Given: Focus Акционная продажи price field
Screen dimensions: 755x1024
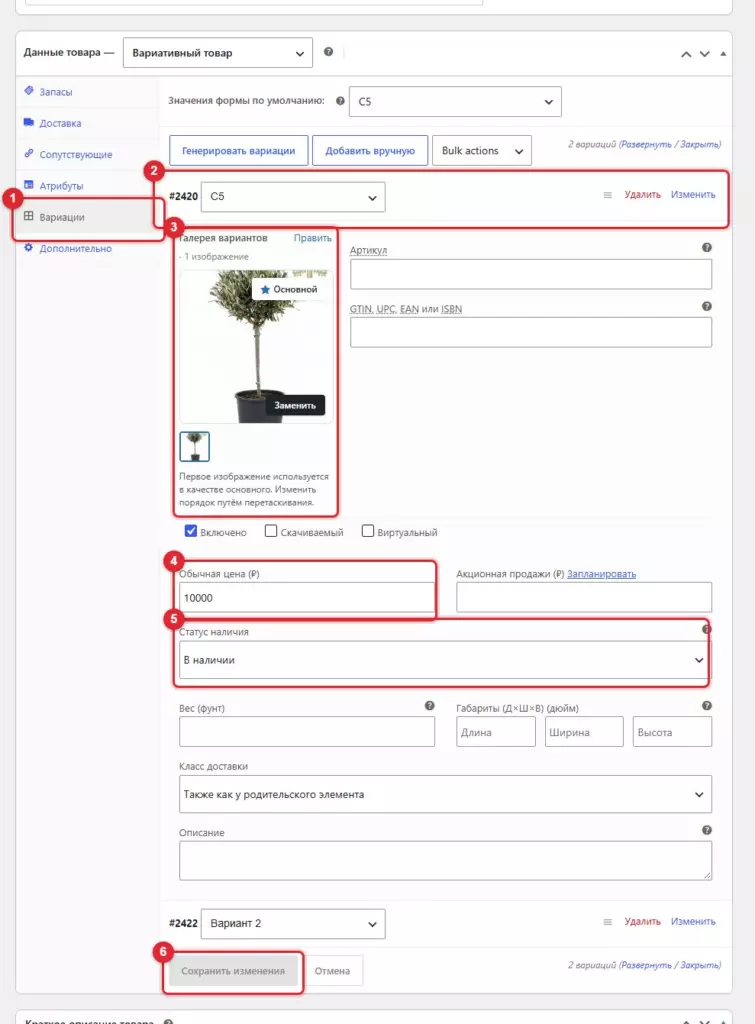Looking at the screenshot, I should (584, 597).
